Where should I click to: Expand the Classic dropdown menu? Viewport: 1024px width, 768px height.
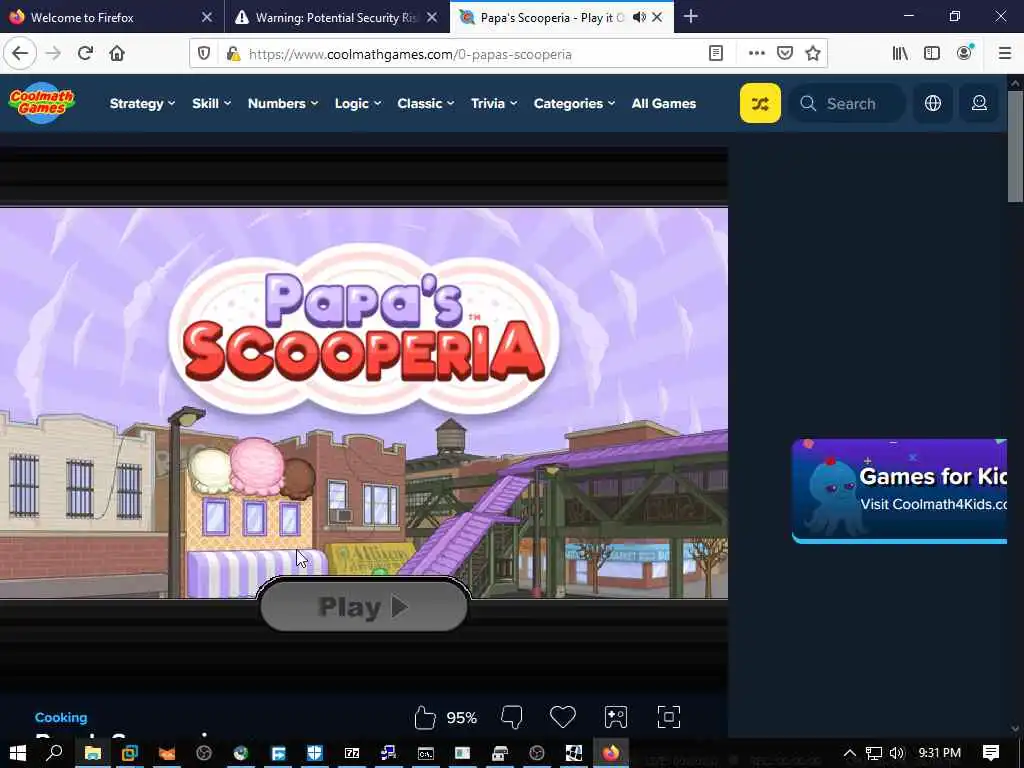tap(426, 103)
